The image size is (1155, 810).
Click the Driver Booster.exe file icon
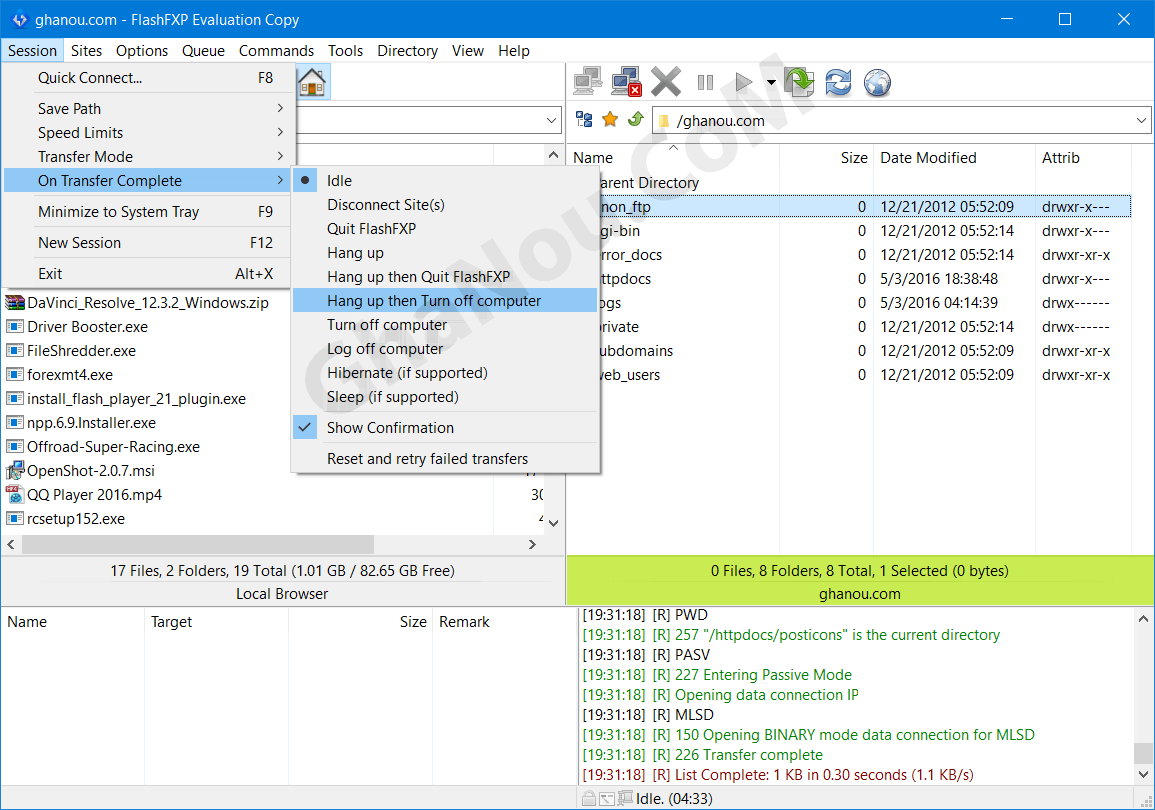[15, 326]
